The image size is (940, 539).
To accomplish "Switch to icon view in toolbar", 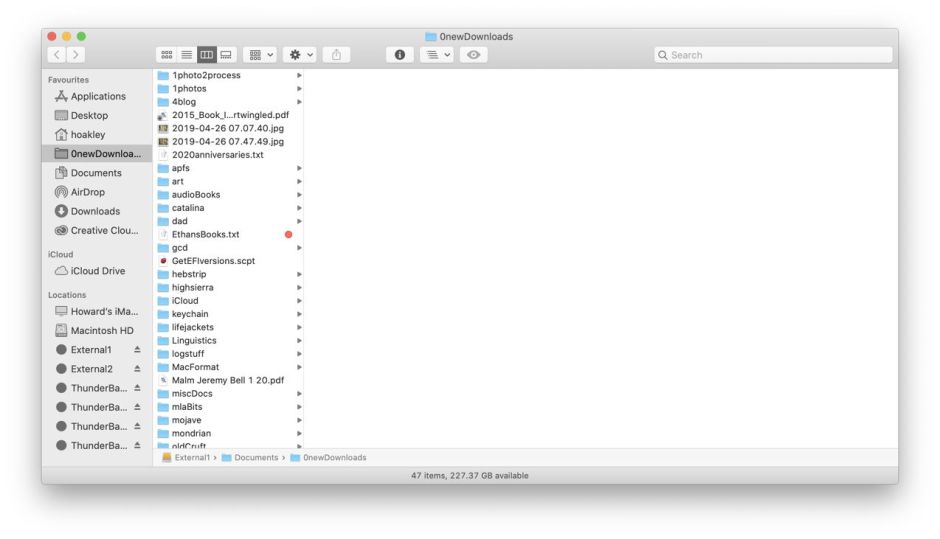I will pyautogui.click(x=167, y=55).
